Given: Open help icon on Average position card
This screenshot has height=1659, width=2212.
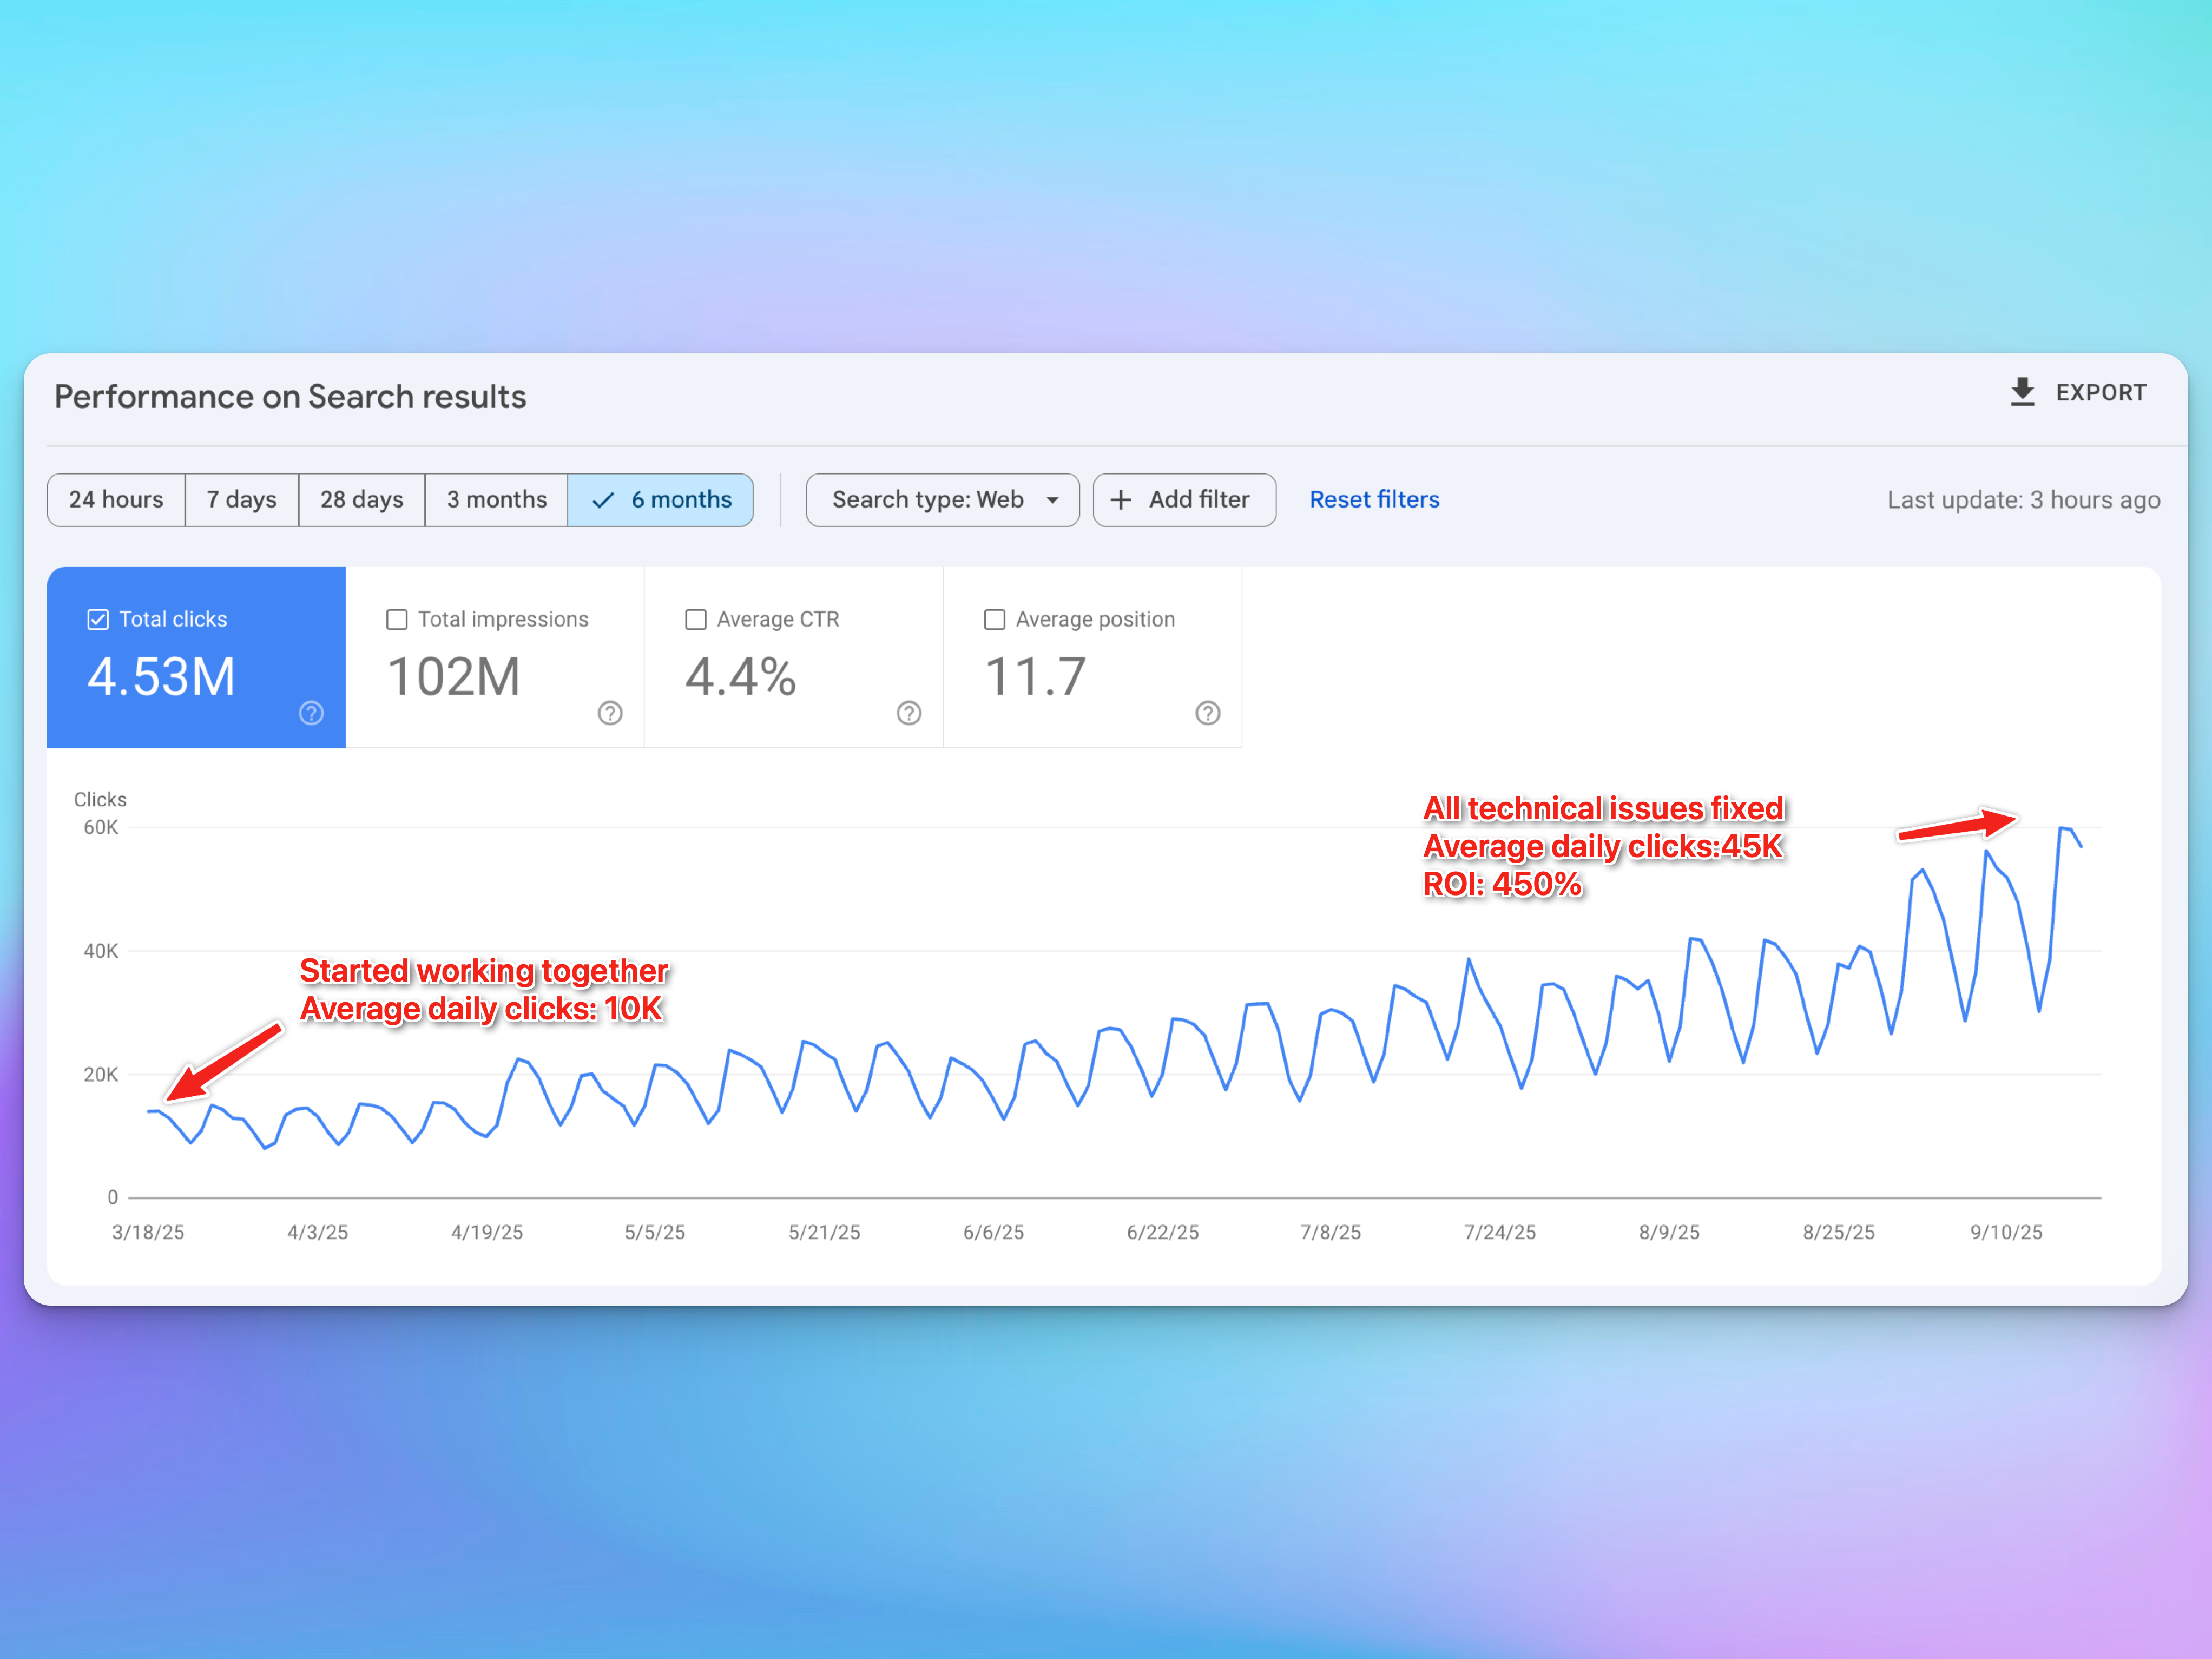Looking at the screenshot, I should click(1208, 713).
